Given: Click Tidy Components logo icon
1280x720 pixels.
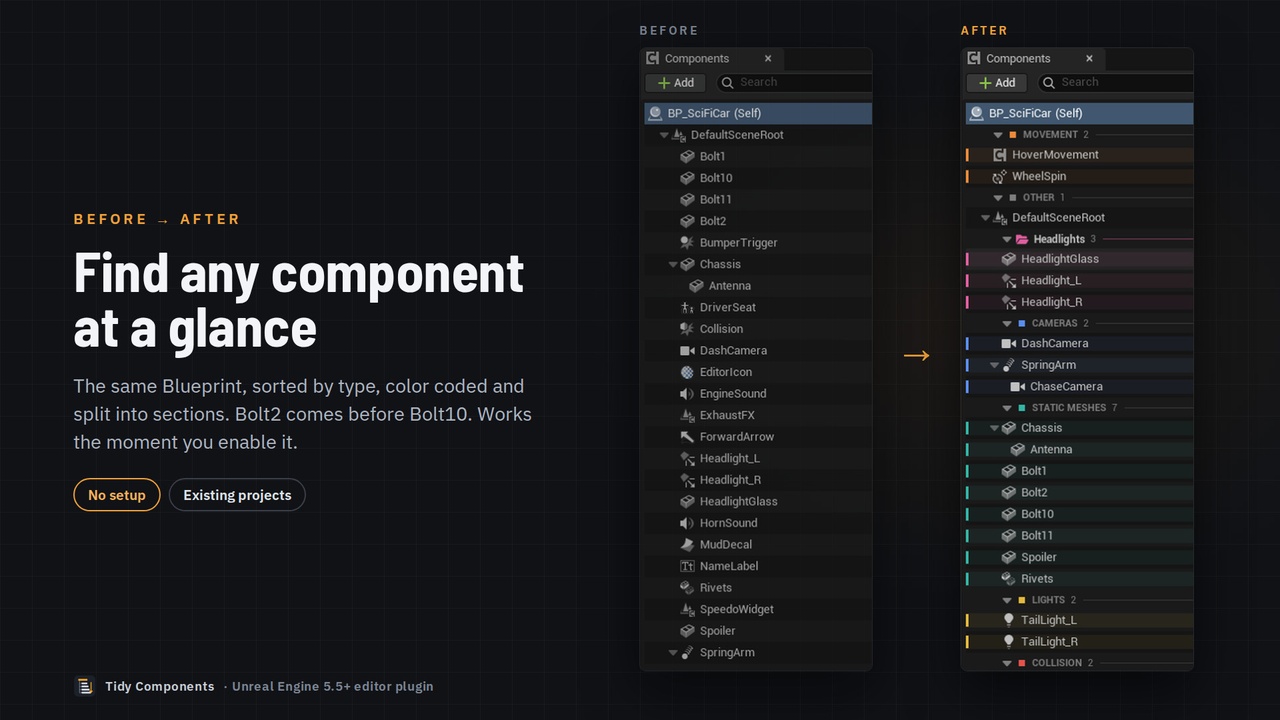Looking at the screenshot, I should (x=85, y=686).
